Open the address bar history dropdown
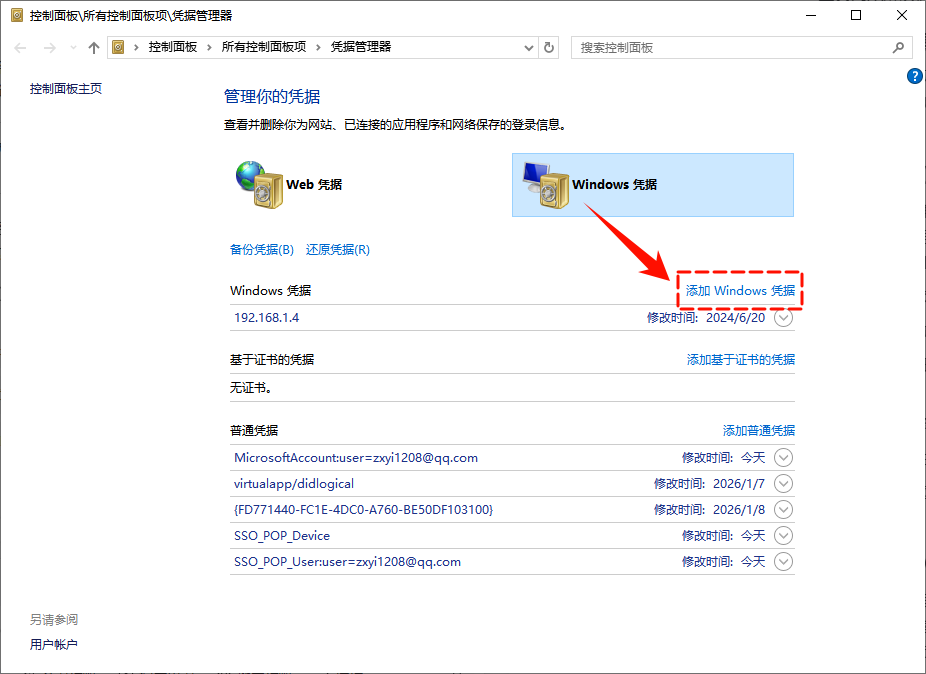 [x=529, y=47]
